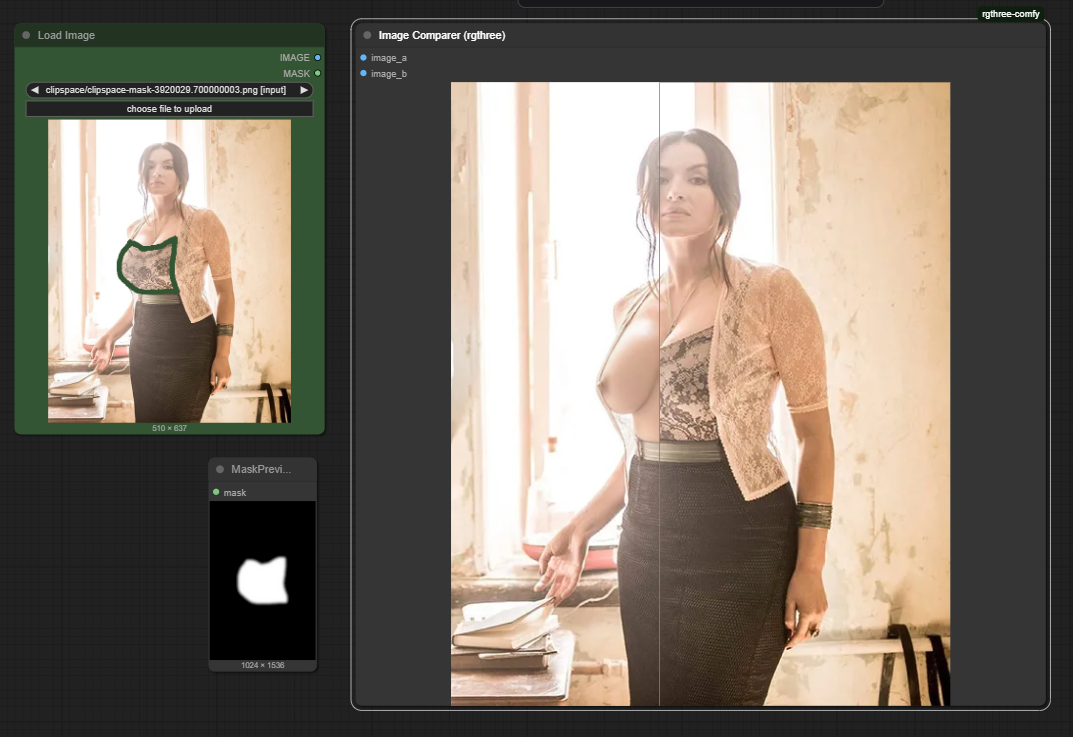The width and height of the screenshot is (1073, 737).
Task: Select next image file with right arrow
Action: click(x=304, y=90)
